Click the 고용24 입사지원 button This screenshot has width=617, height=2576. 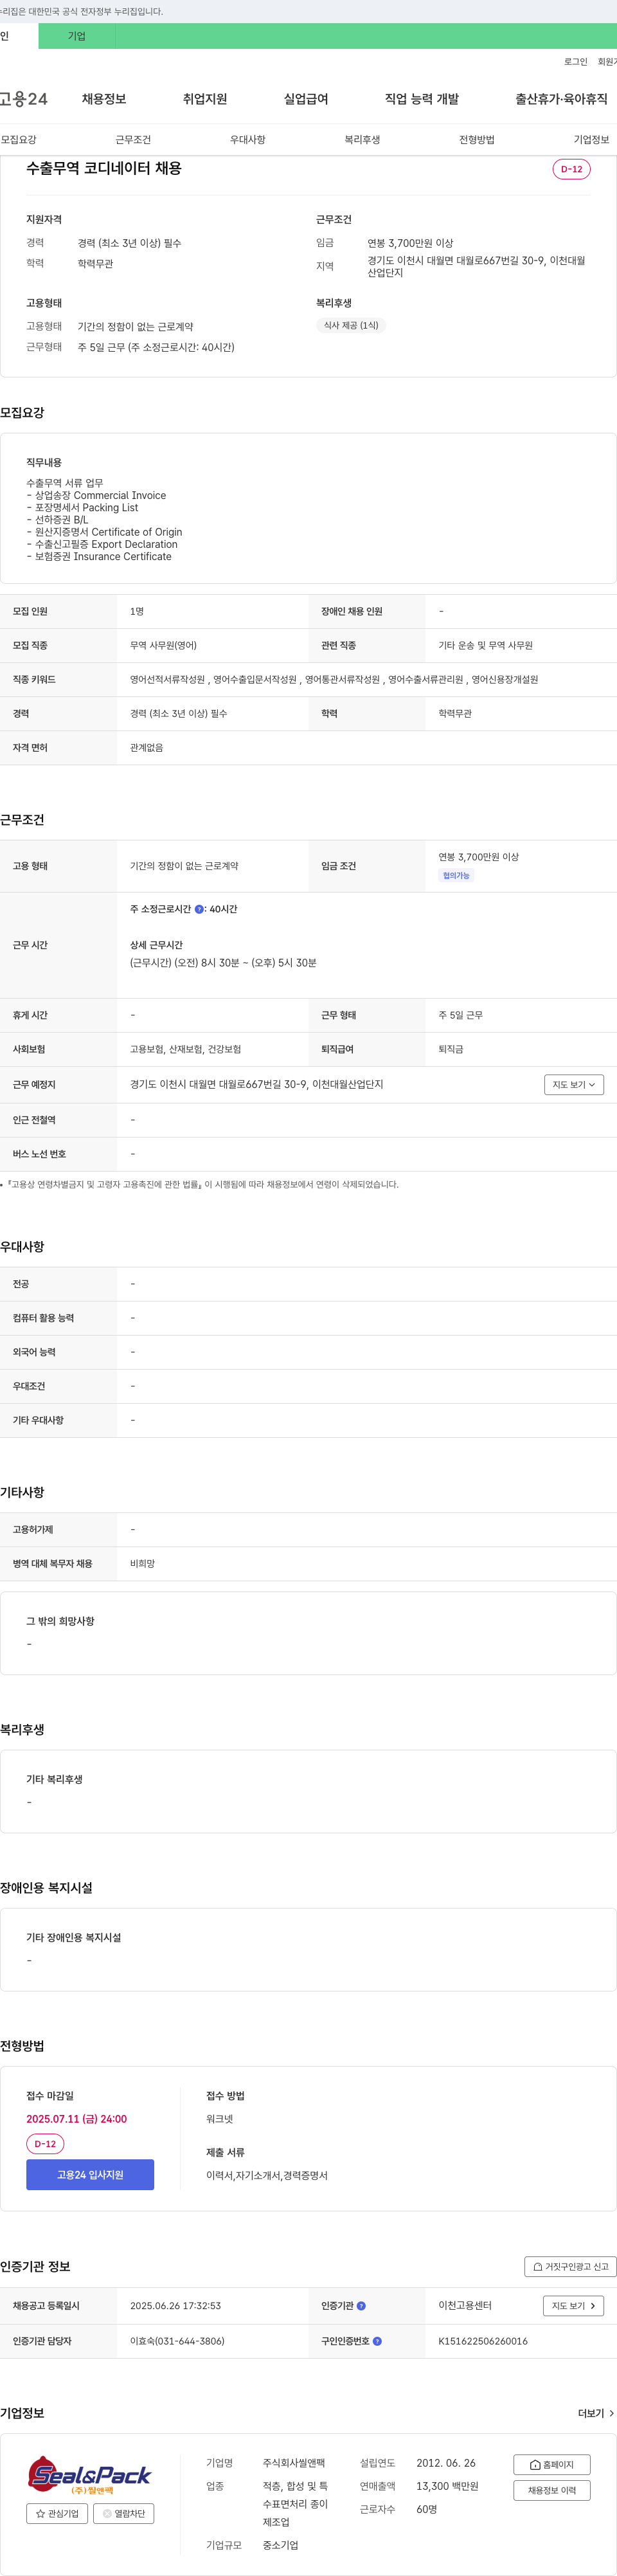[90, 2175]
